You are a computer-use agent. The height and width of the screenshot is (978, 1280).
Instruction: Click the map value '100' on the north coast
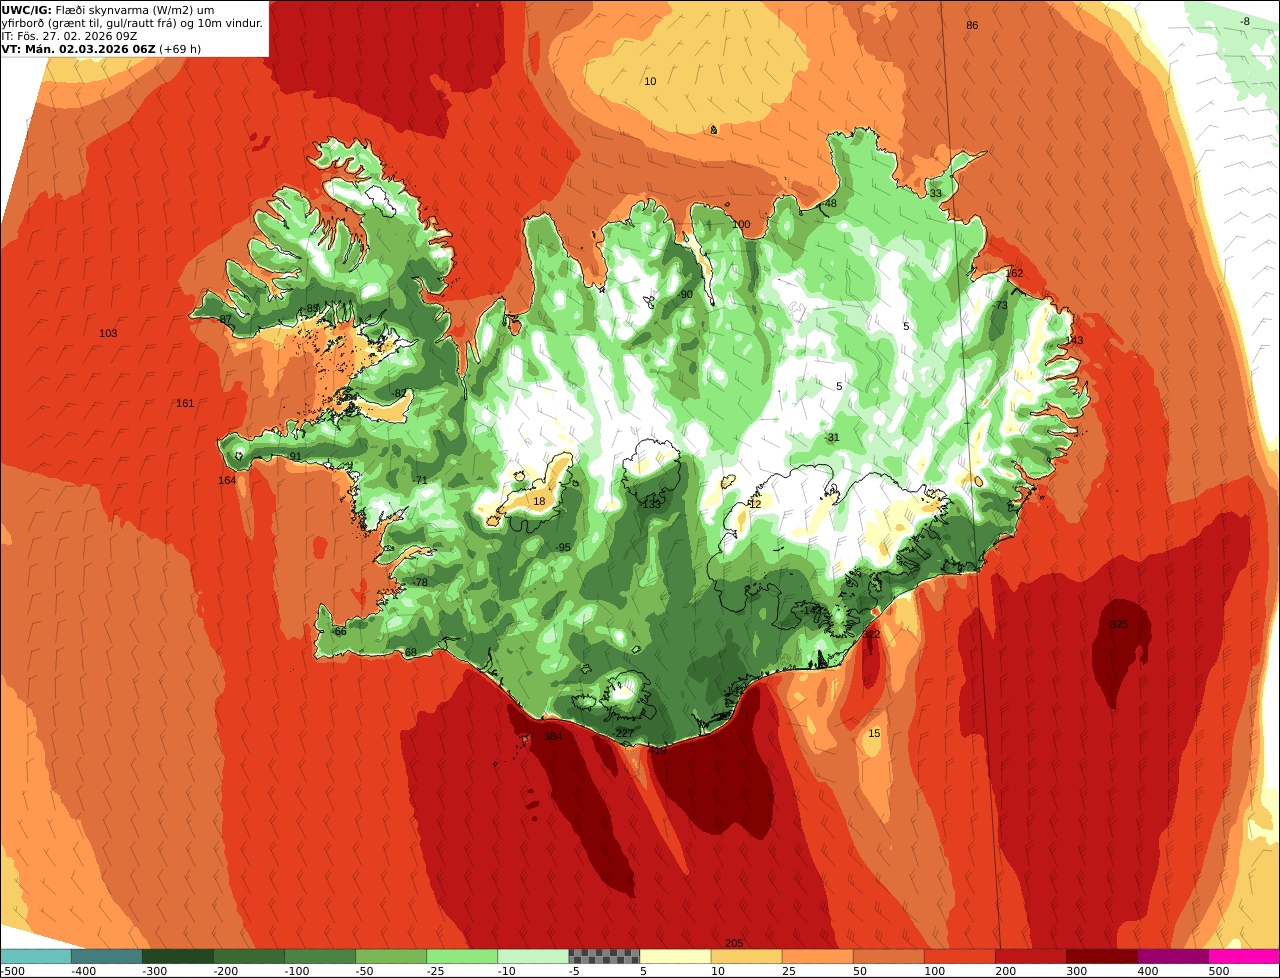[740, 224]
